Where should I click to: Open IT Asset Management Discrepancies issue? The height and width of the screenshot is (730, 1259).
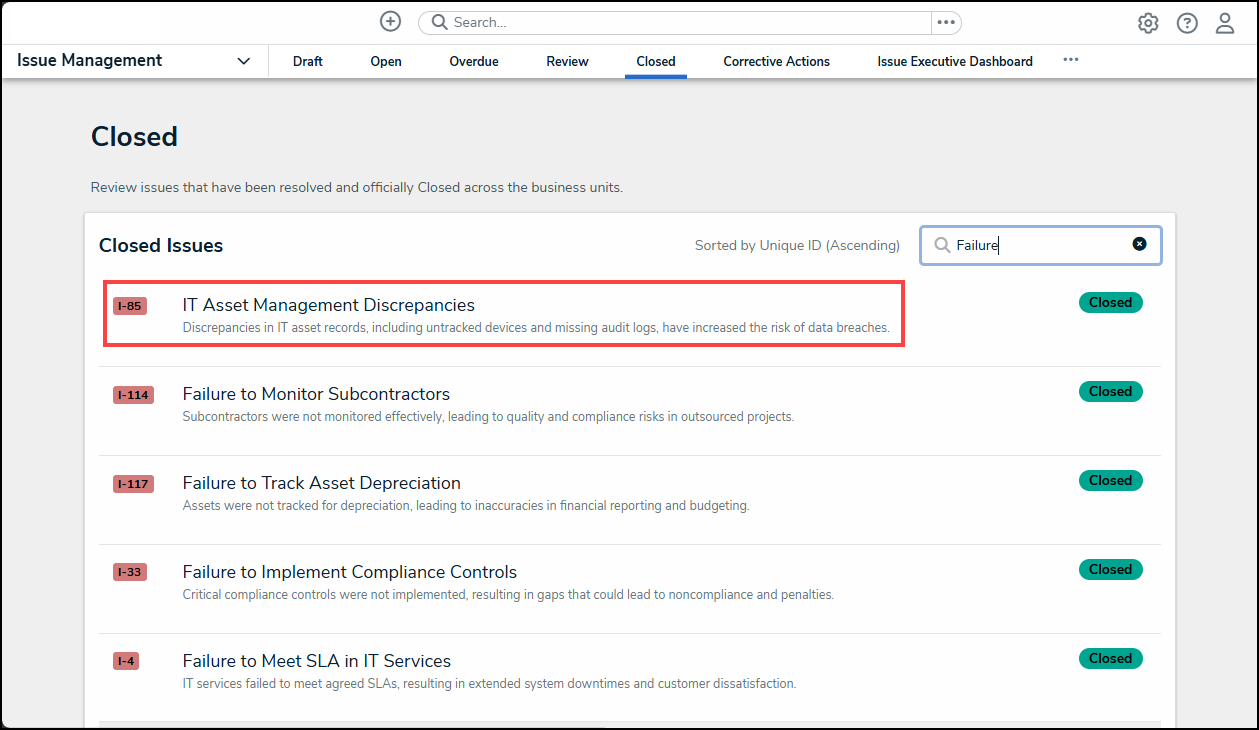pyautogui.click(x=328, y=305)
